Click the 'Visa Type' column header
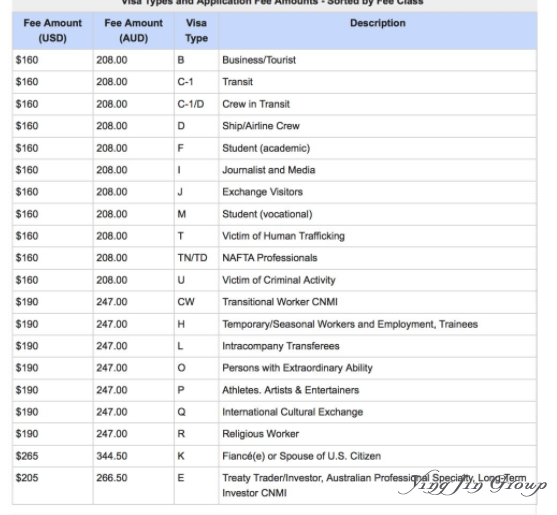Image resolution: width=557 pixels, height=515 pixels. [x=196, y=31]
